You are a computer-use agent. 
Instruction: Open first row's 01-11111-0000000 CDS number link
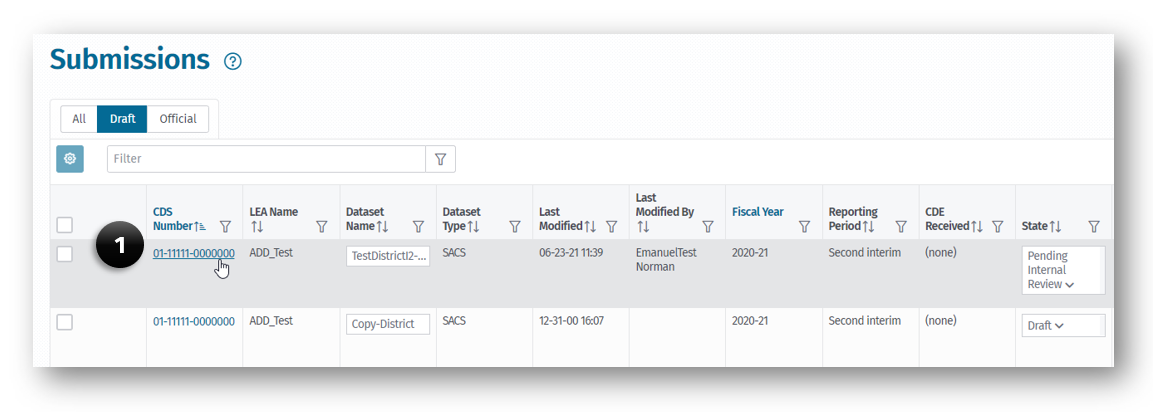[194, 253]
